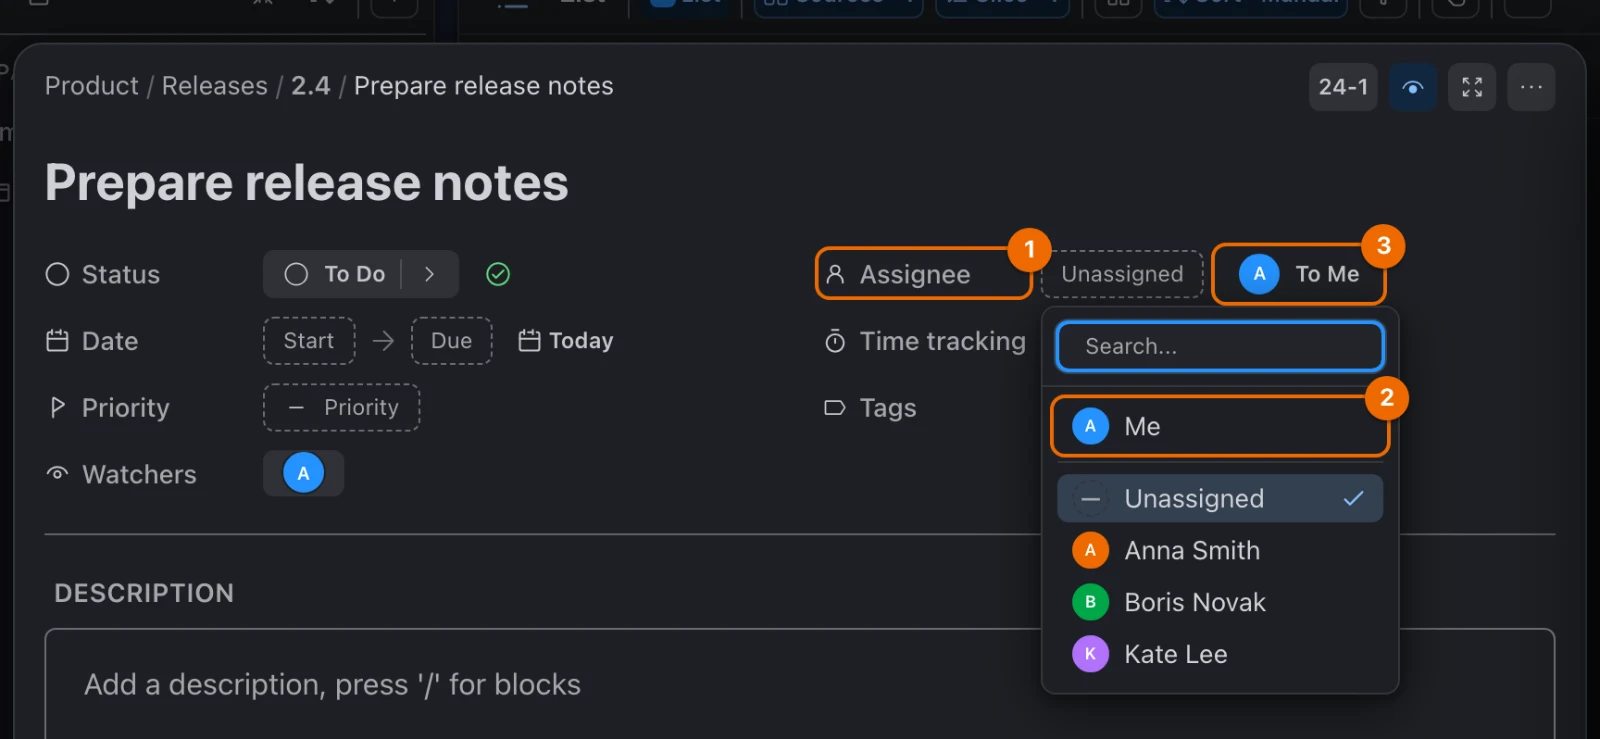The image size is (1600, 739).
Task: Open the Priority selector
Action: [342, 408]
